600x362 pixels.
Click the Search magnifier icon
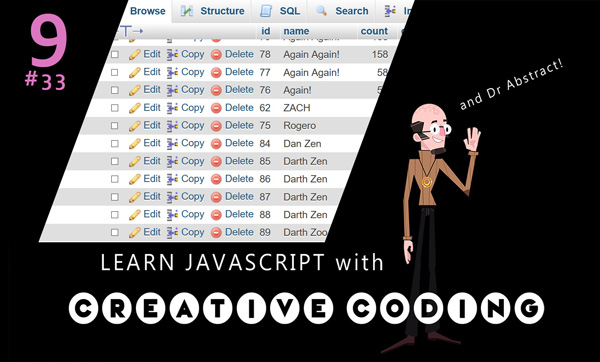point(322,11)
